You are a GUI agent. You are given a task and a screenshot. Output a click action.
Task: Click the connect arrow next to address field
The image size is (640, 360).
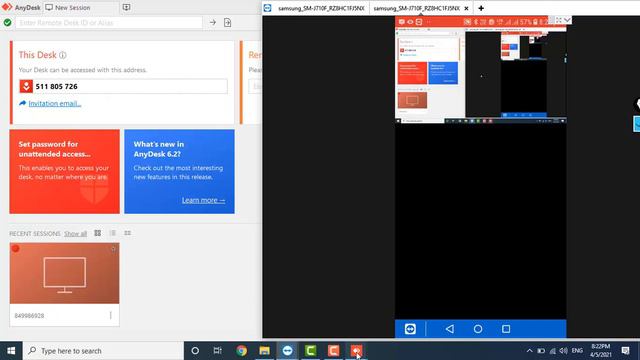(x=213, y=22)
